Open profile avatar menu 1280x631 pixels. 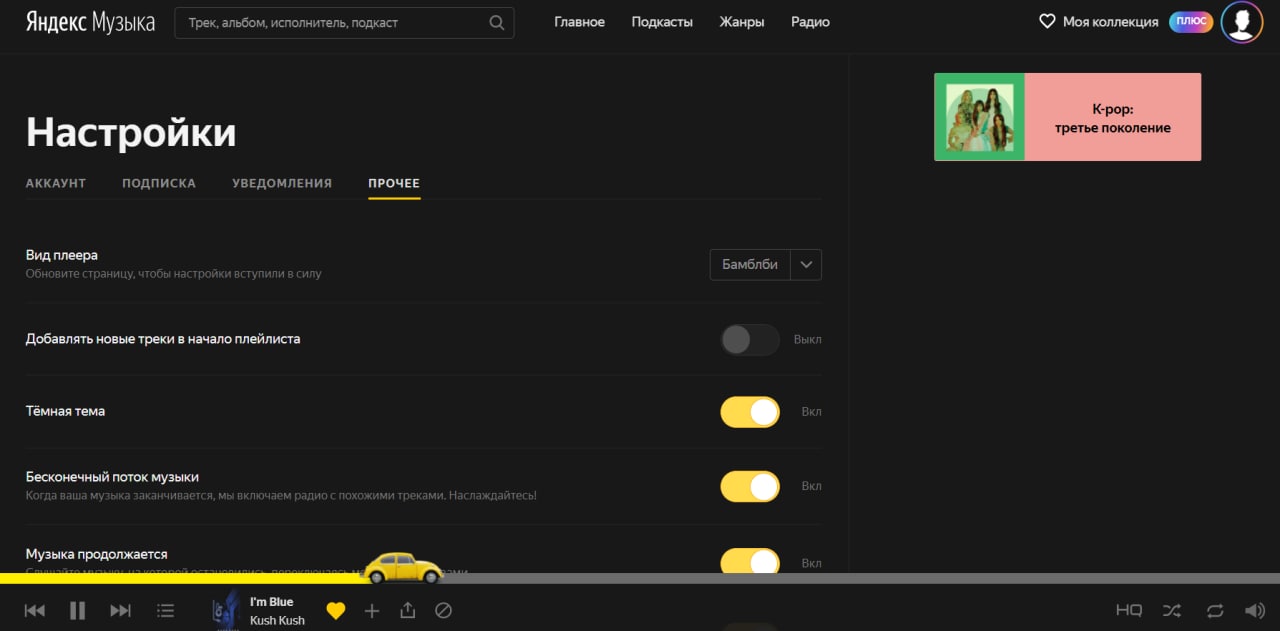pos(1242,22)
